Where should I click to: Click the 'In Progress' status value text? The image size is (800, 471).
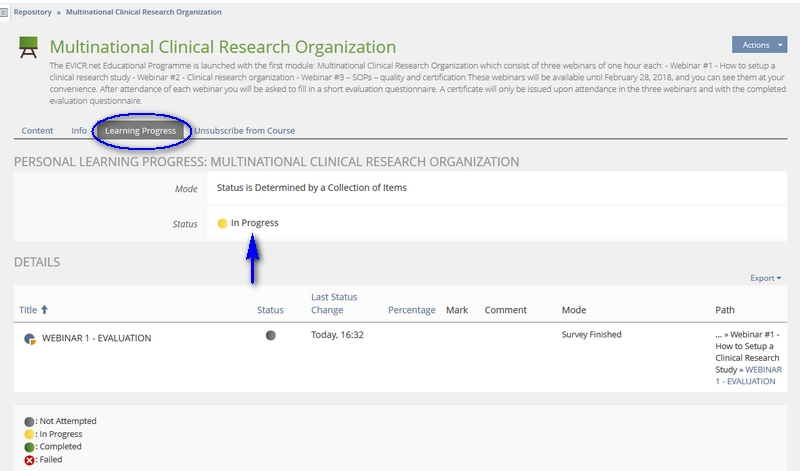[255, 223]
